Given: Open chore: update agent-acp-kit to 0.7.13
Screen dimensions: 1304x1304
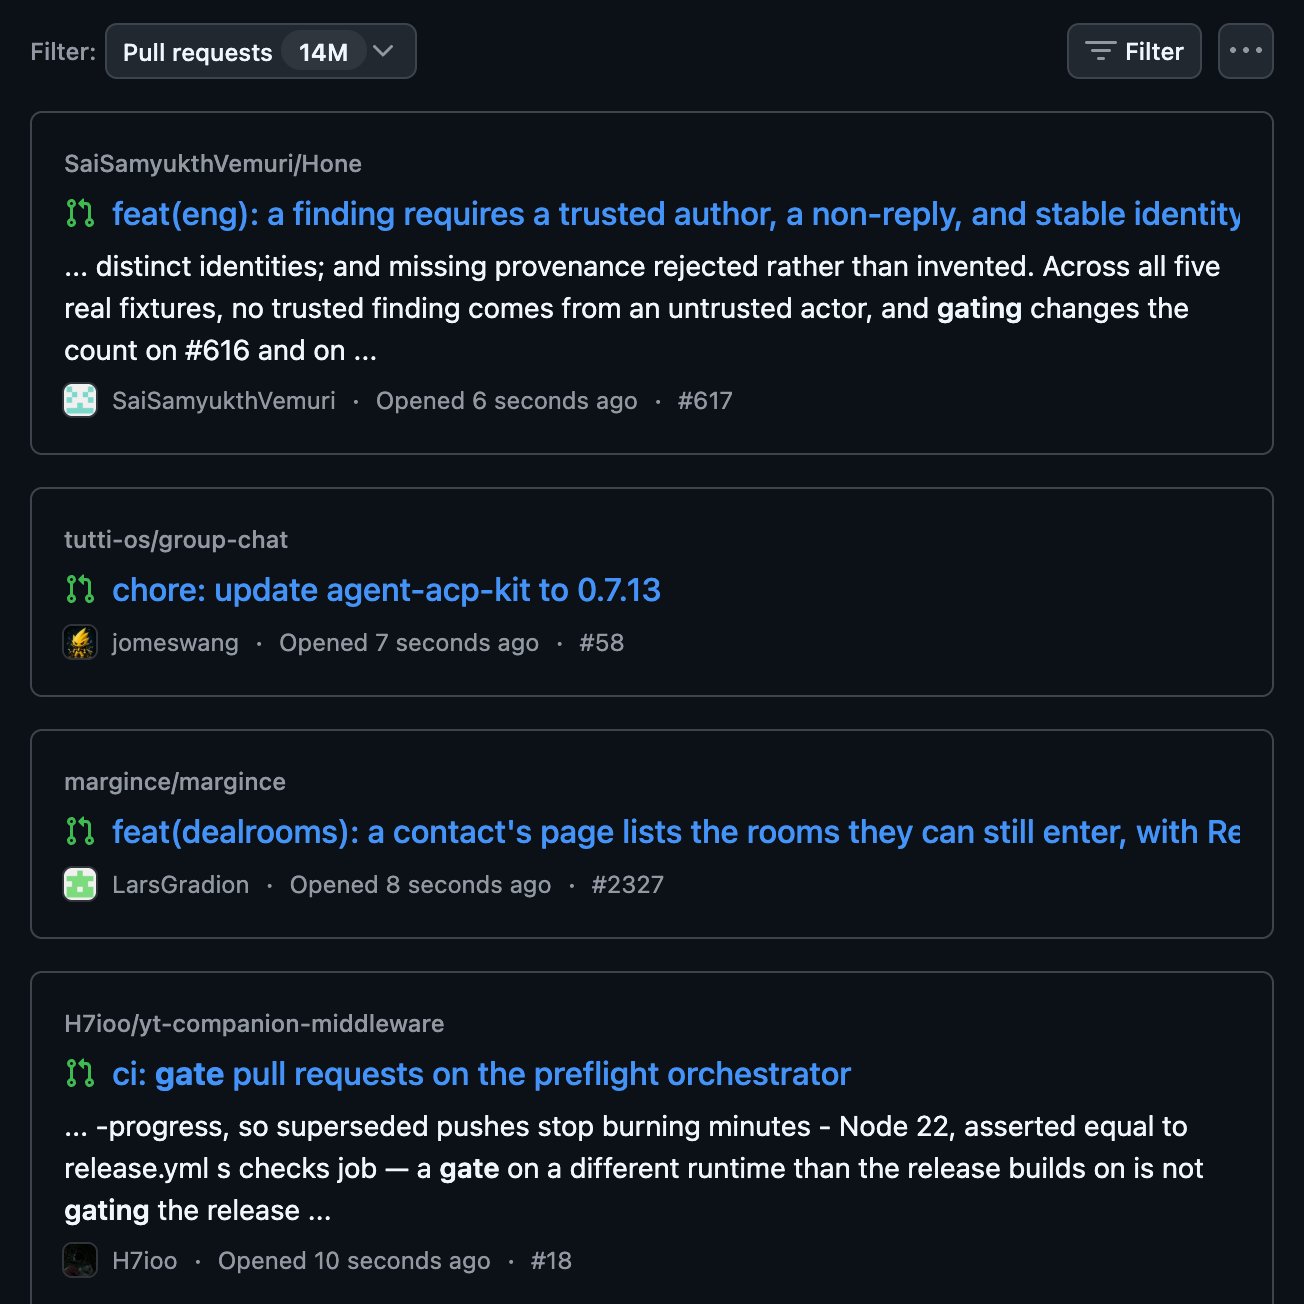Looking at the screenshot, I should tap(386, 590).
